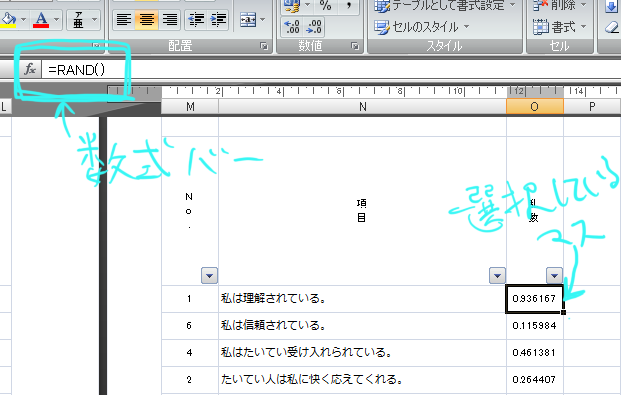Increase decimal places
The width and height of the screenshot is (621, 395).
click(292, 27)
